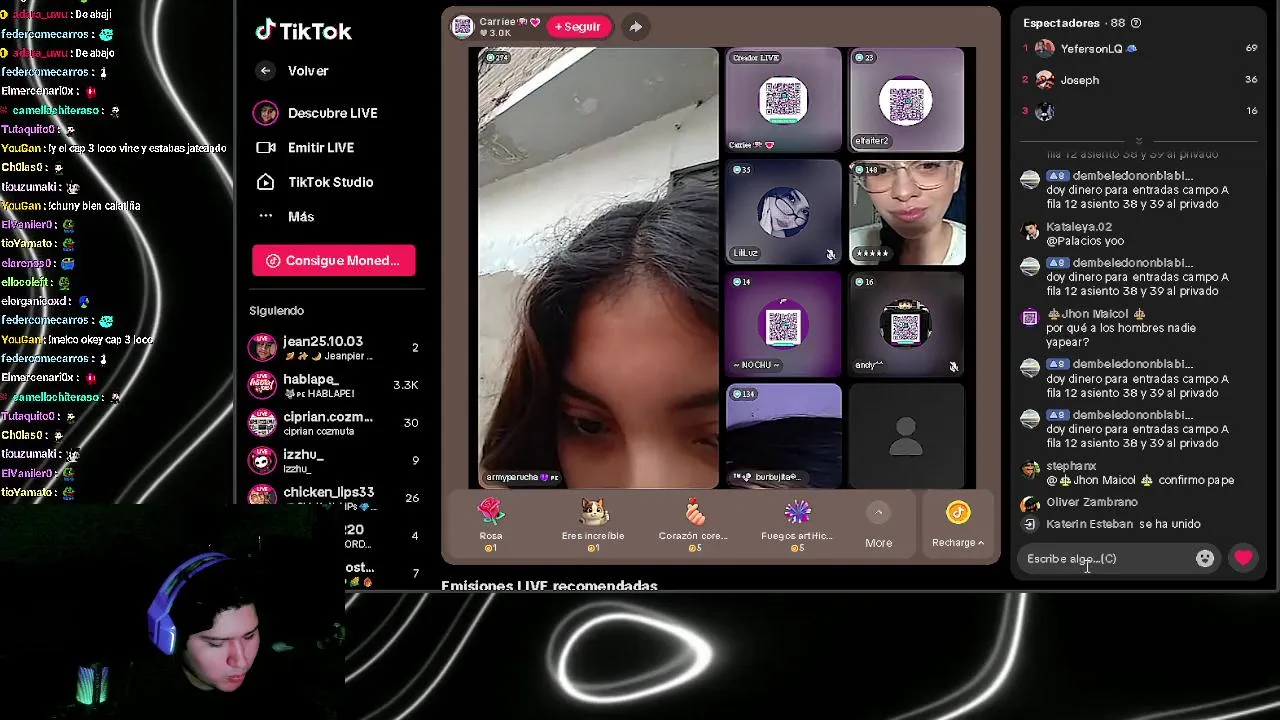Open Carriee host profile avatar
The width and height of the screenshot is (1280, 720).
(x=462, y=27)
